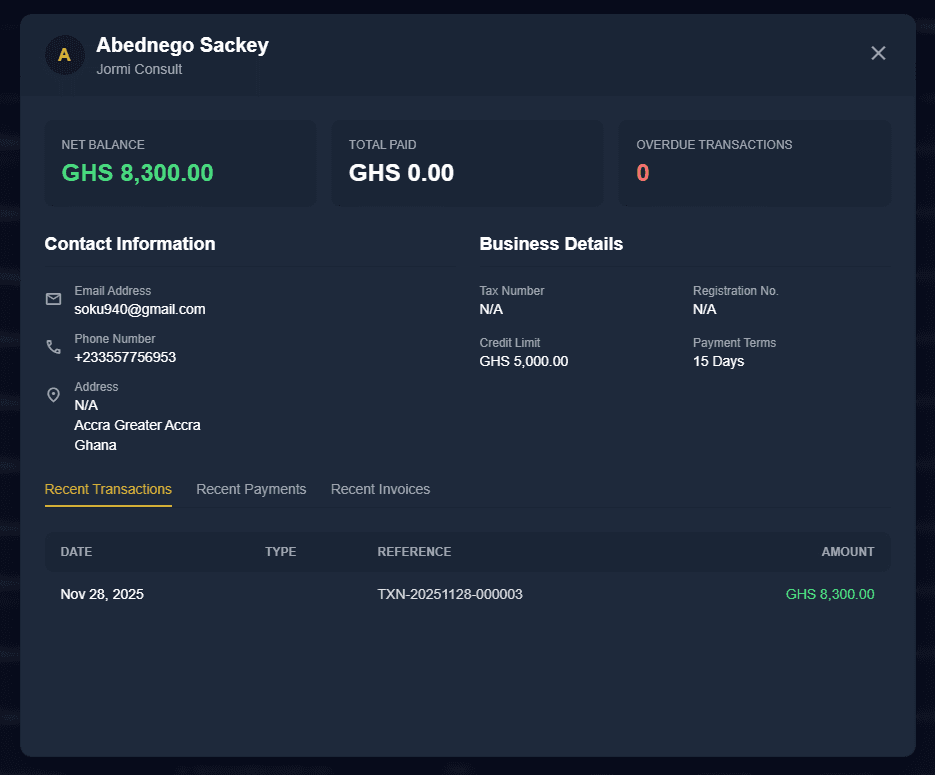935x775 pixels.
Task: Click the envelope icon beside Email Address
Action: (x=54, y=299)
